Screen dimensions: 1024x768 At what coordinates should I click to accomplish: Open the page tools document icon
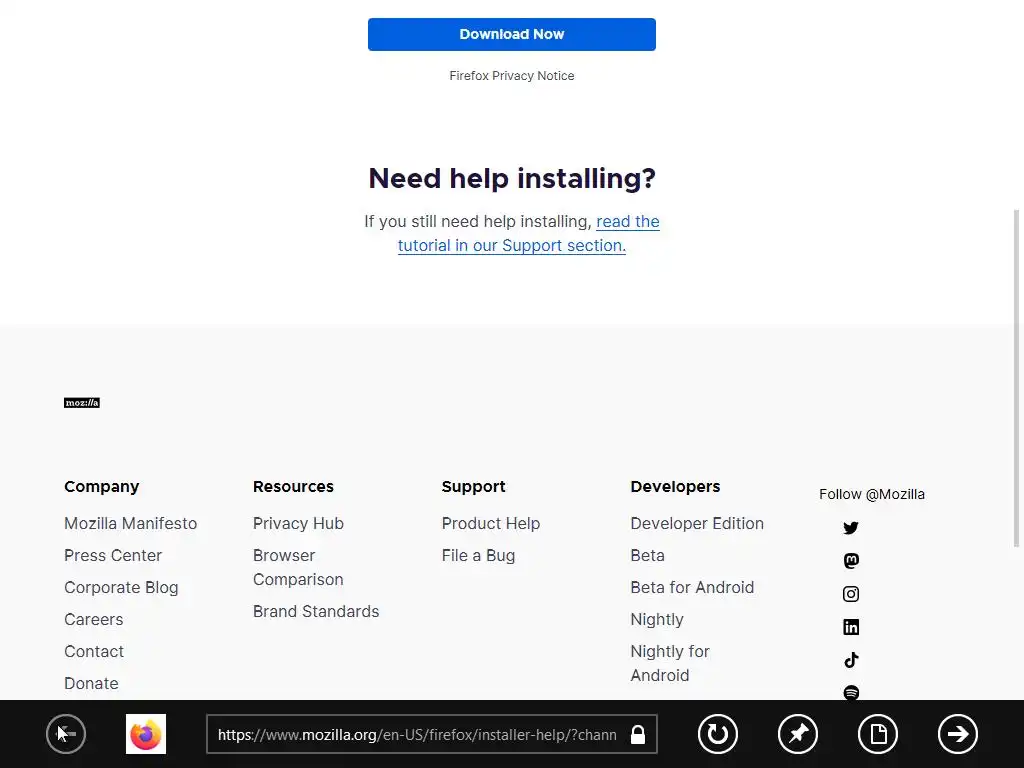pyautogui.click(x=878, y=734)
